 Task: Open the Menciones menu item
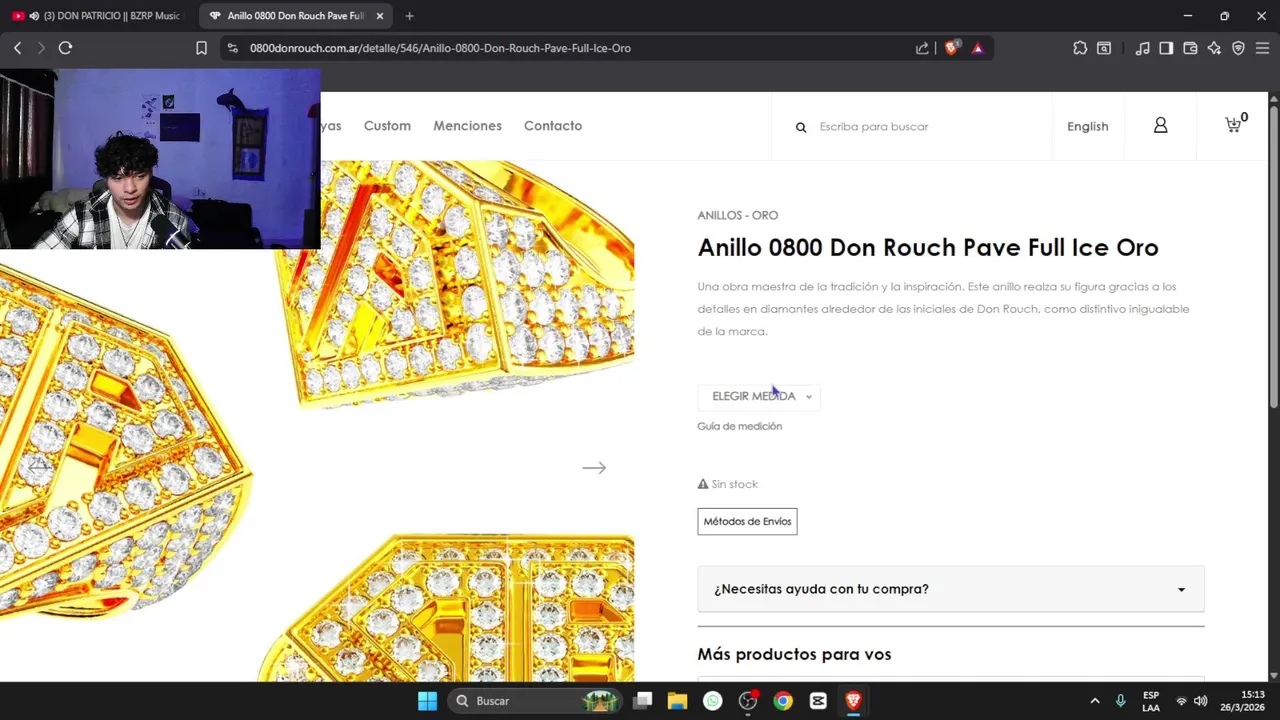[467, 126]
